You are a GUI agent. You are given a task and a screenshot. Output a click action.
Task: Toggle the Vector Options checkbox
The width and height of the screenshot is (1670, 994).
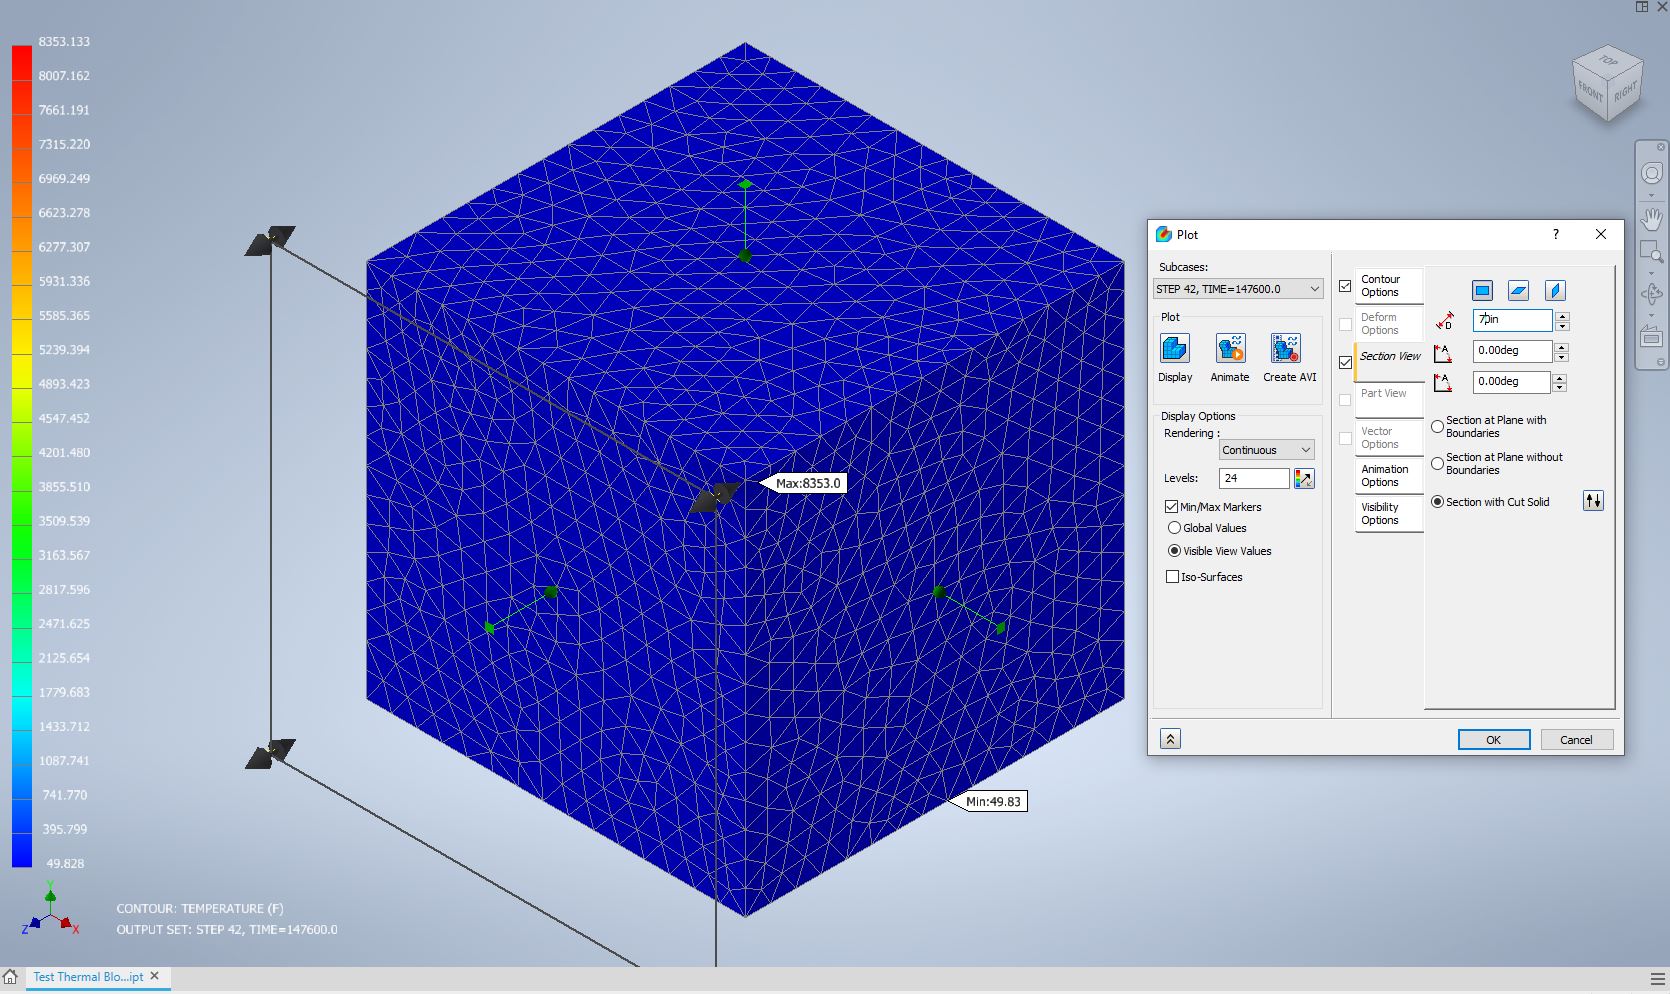coord(1345,438)
